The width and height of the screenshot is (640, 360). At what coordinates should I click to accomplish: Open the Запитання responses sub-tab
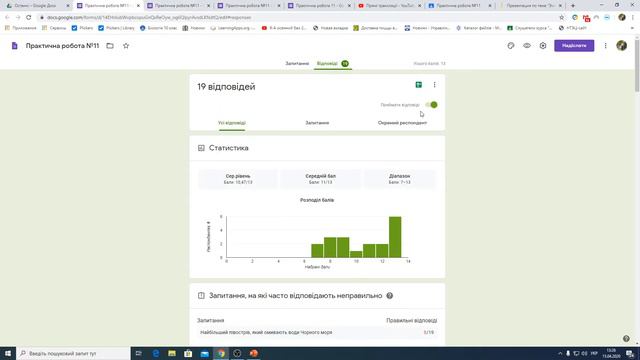coord(317,123)
